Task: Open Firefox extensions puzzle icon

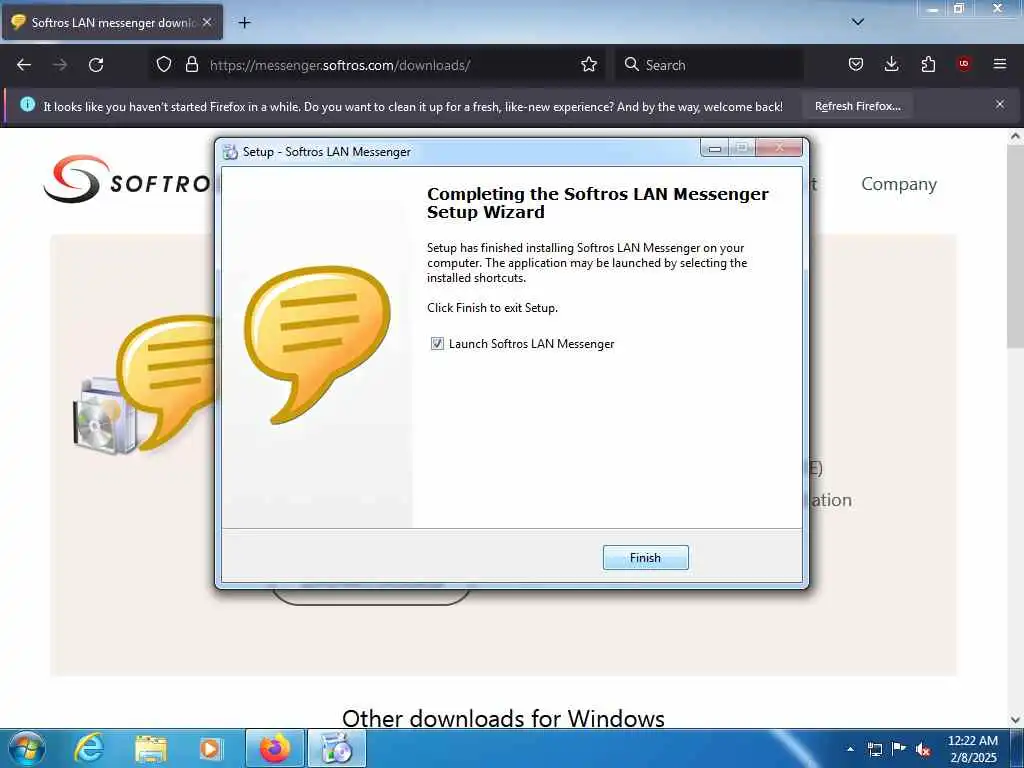Action: coord(928,64)
